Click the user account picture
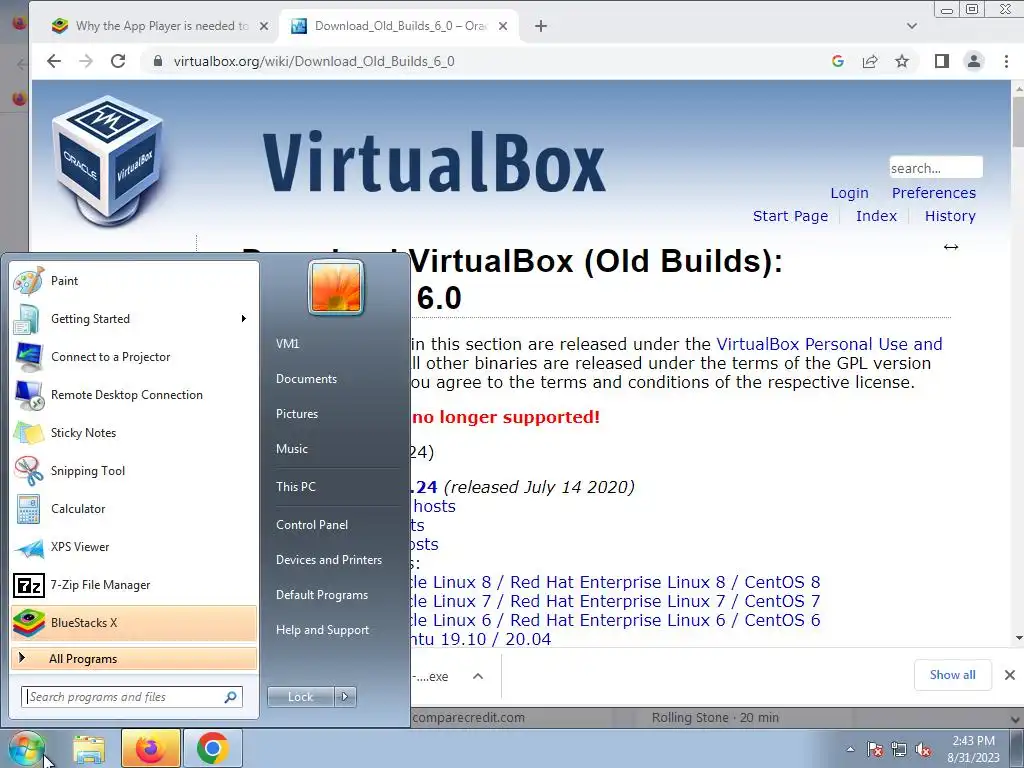The width and height of the screenshot is (1024, 768). point(336,287)
